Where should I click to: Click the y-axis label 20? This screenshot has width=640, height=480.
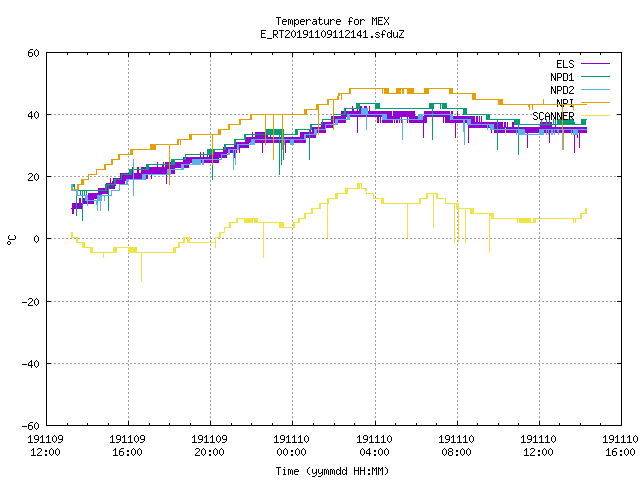pyautogui.click(x=33, y=177)
